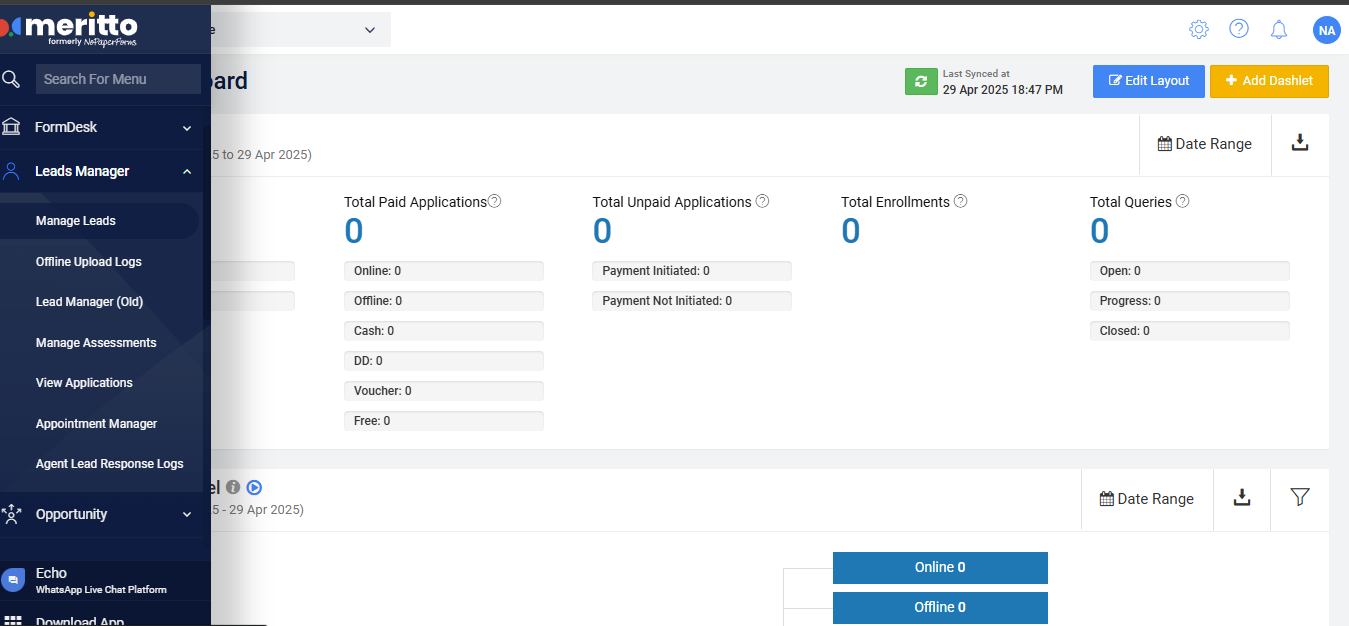Click the help question mark icon
Viewport: 1349px width, 626px height.
pos(1238,29)
